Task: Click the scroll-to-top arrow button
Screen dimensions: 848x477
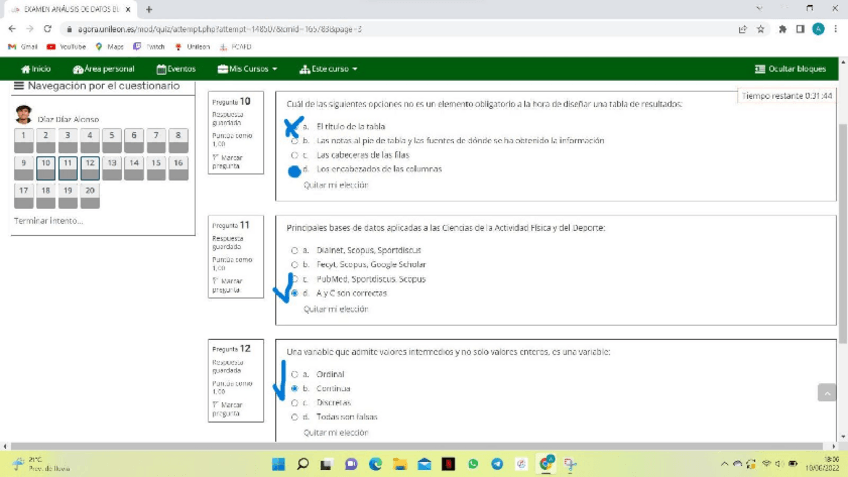Action: point(826,393)
